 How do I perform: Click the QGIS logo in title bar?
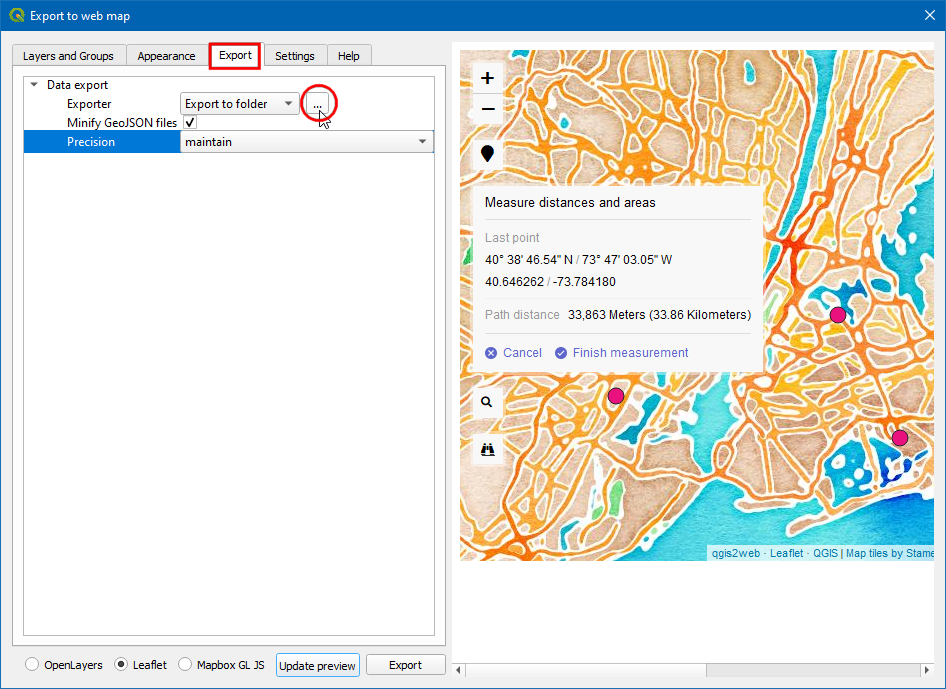click(x=17, y=16)
